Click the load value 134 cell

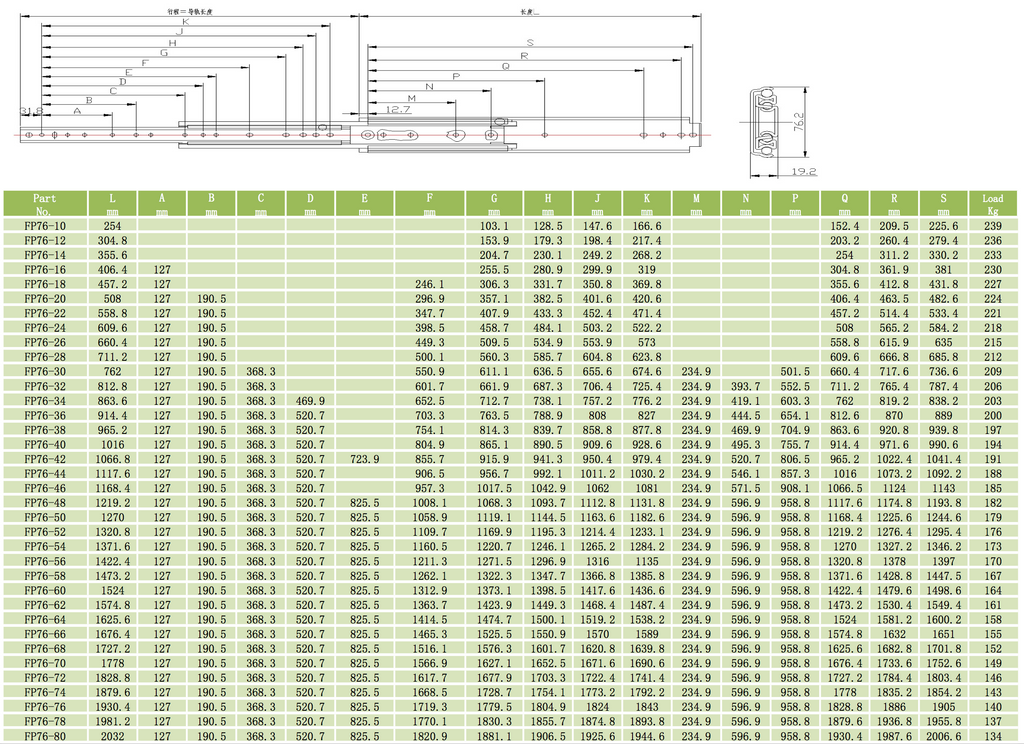click(x=992, y=735)
